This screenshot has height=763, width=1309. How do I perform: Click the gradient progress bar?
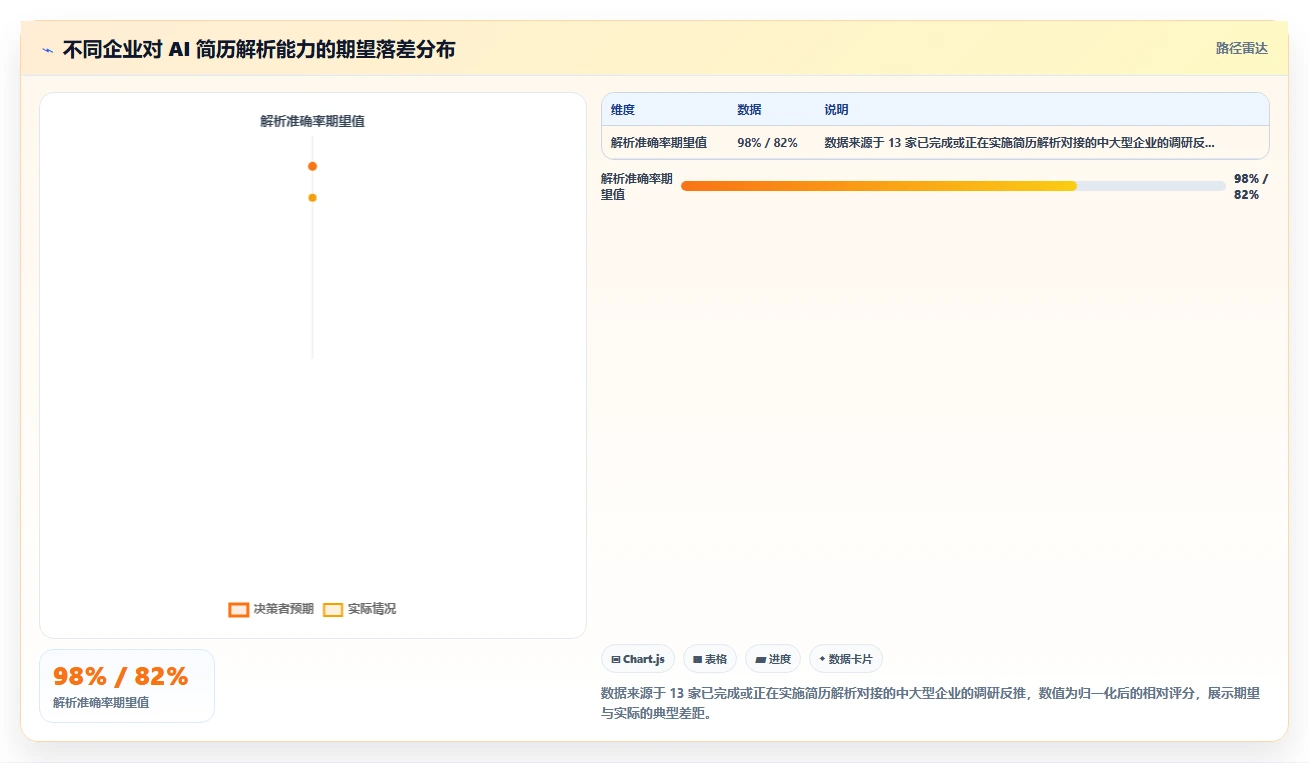click(x=953, y=186)
